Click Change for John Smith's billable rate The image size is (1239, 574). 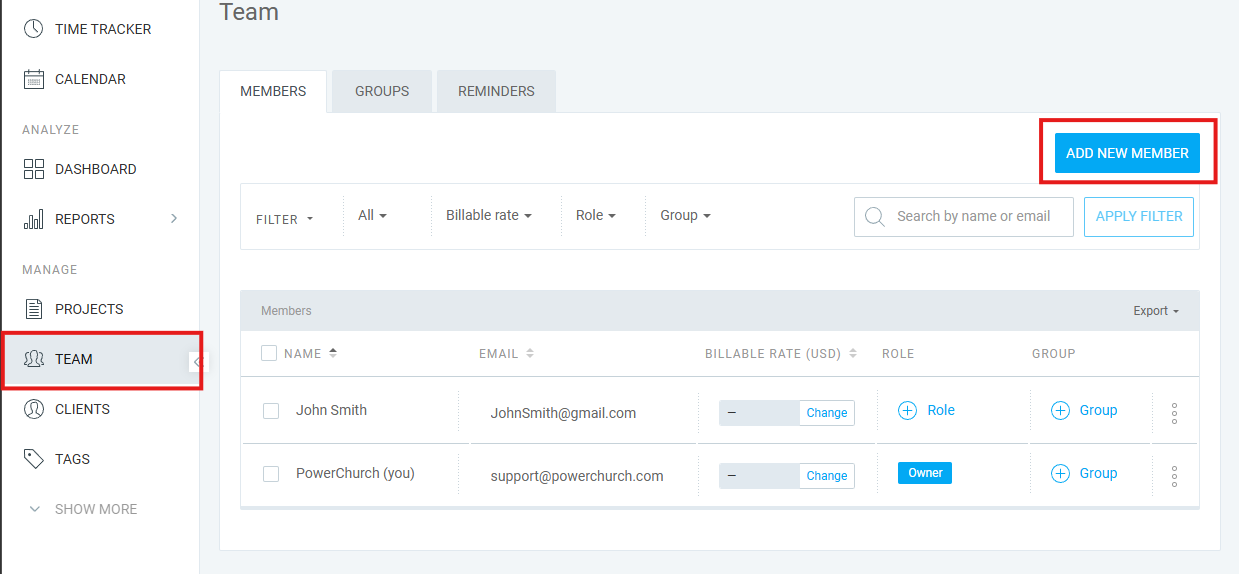[x=827, y=413]
